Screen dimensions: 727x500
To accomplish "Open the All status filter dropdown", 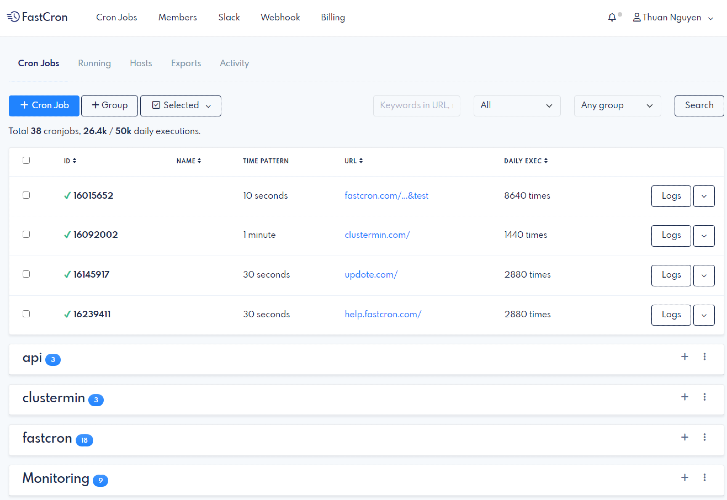I will coord(517,106).
